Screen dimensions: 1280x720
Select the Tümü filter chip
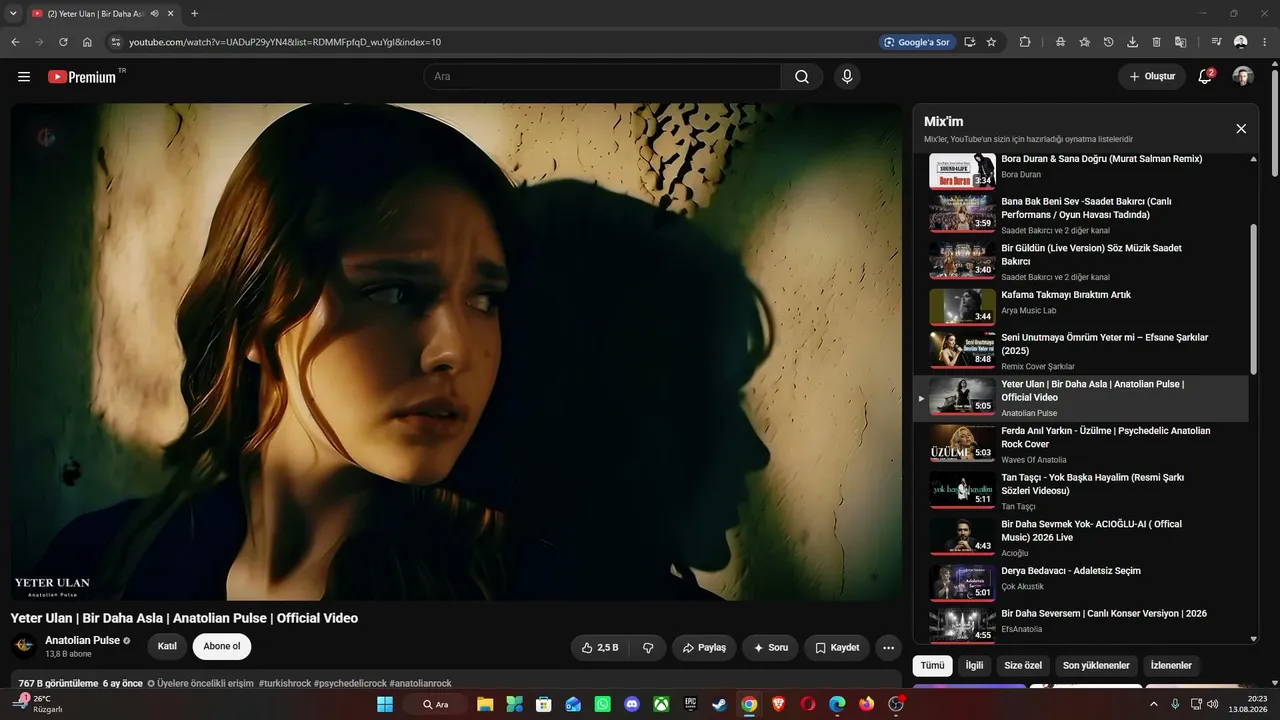(932, 665)
